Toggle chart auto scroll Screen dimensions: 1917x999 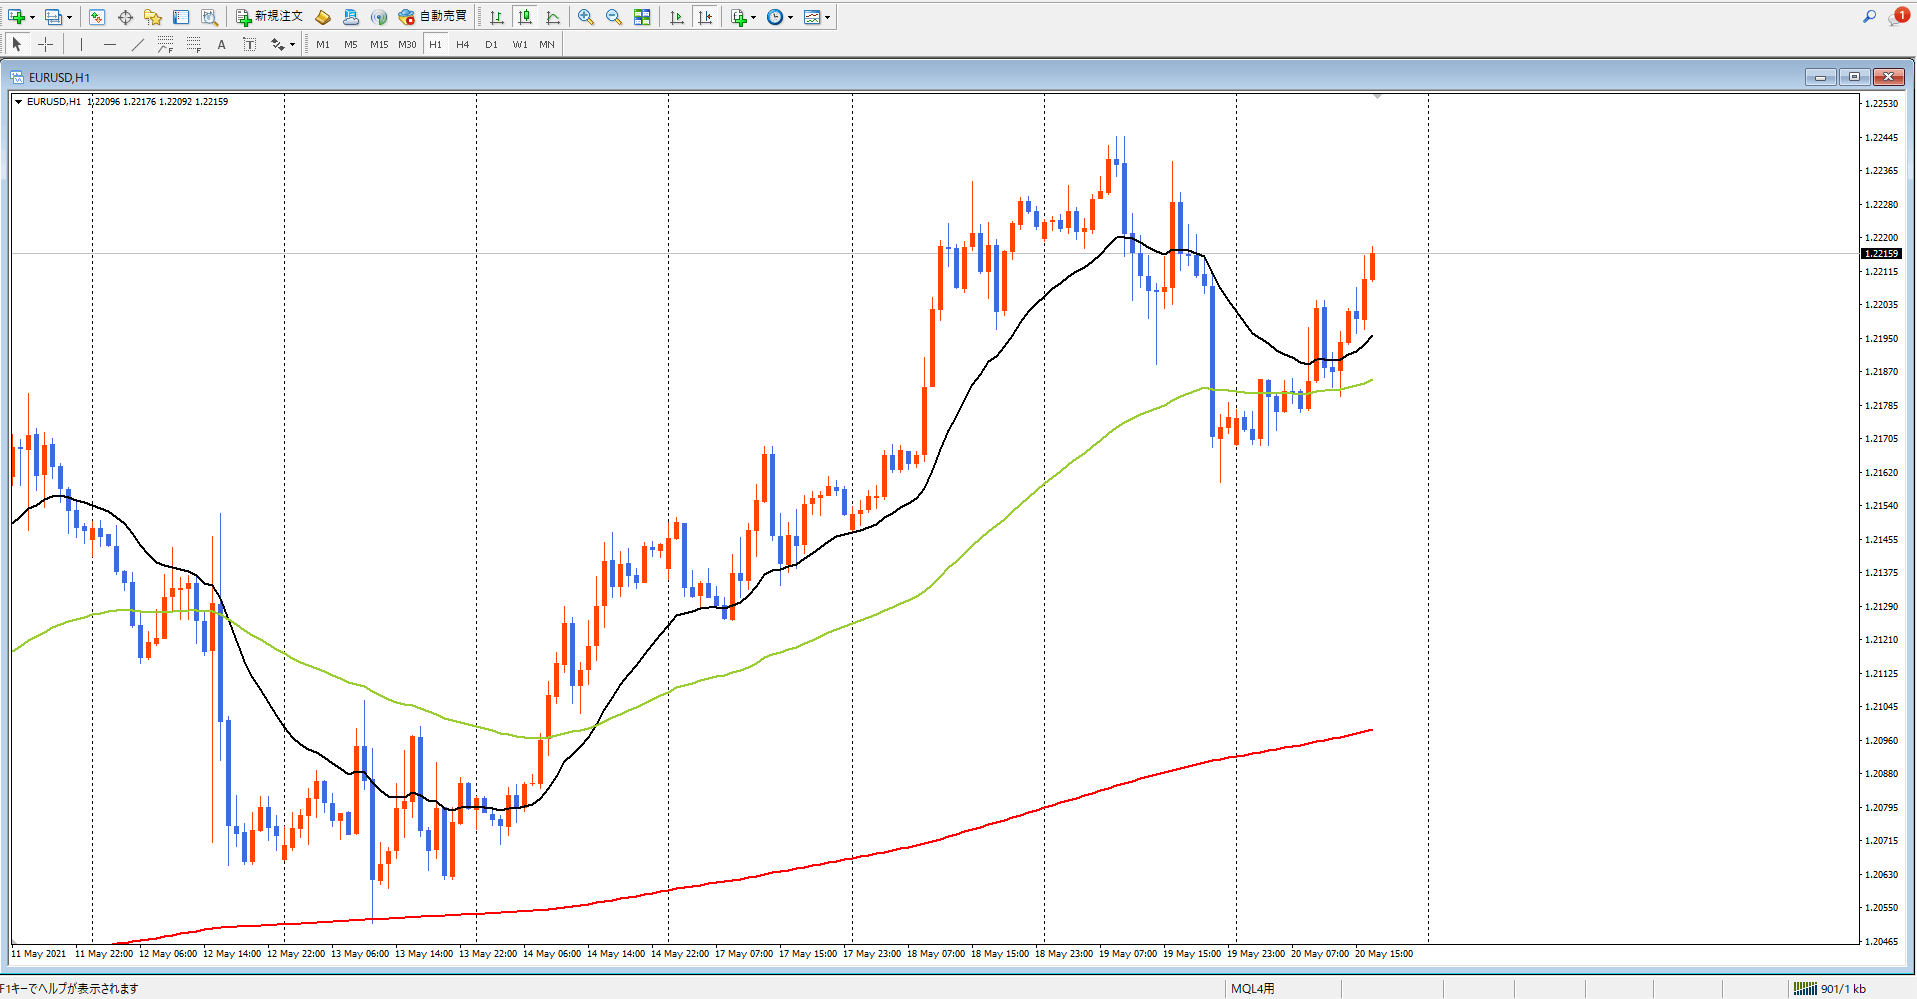pos(677,17)
